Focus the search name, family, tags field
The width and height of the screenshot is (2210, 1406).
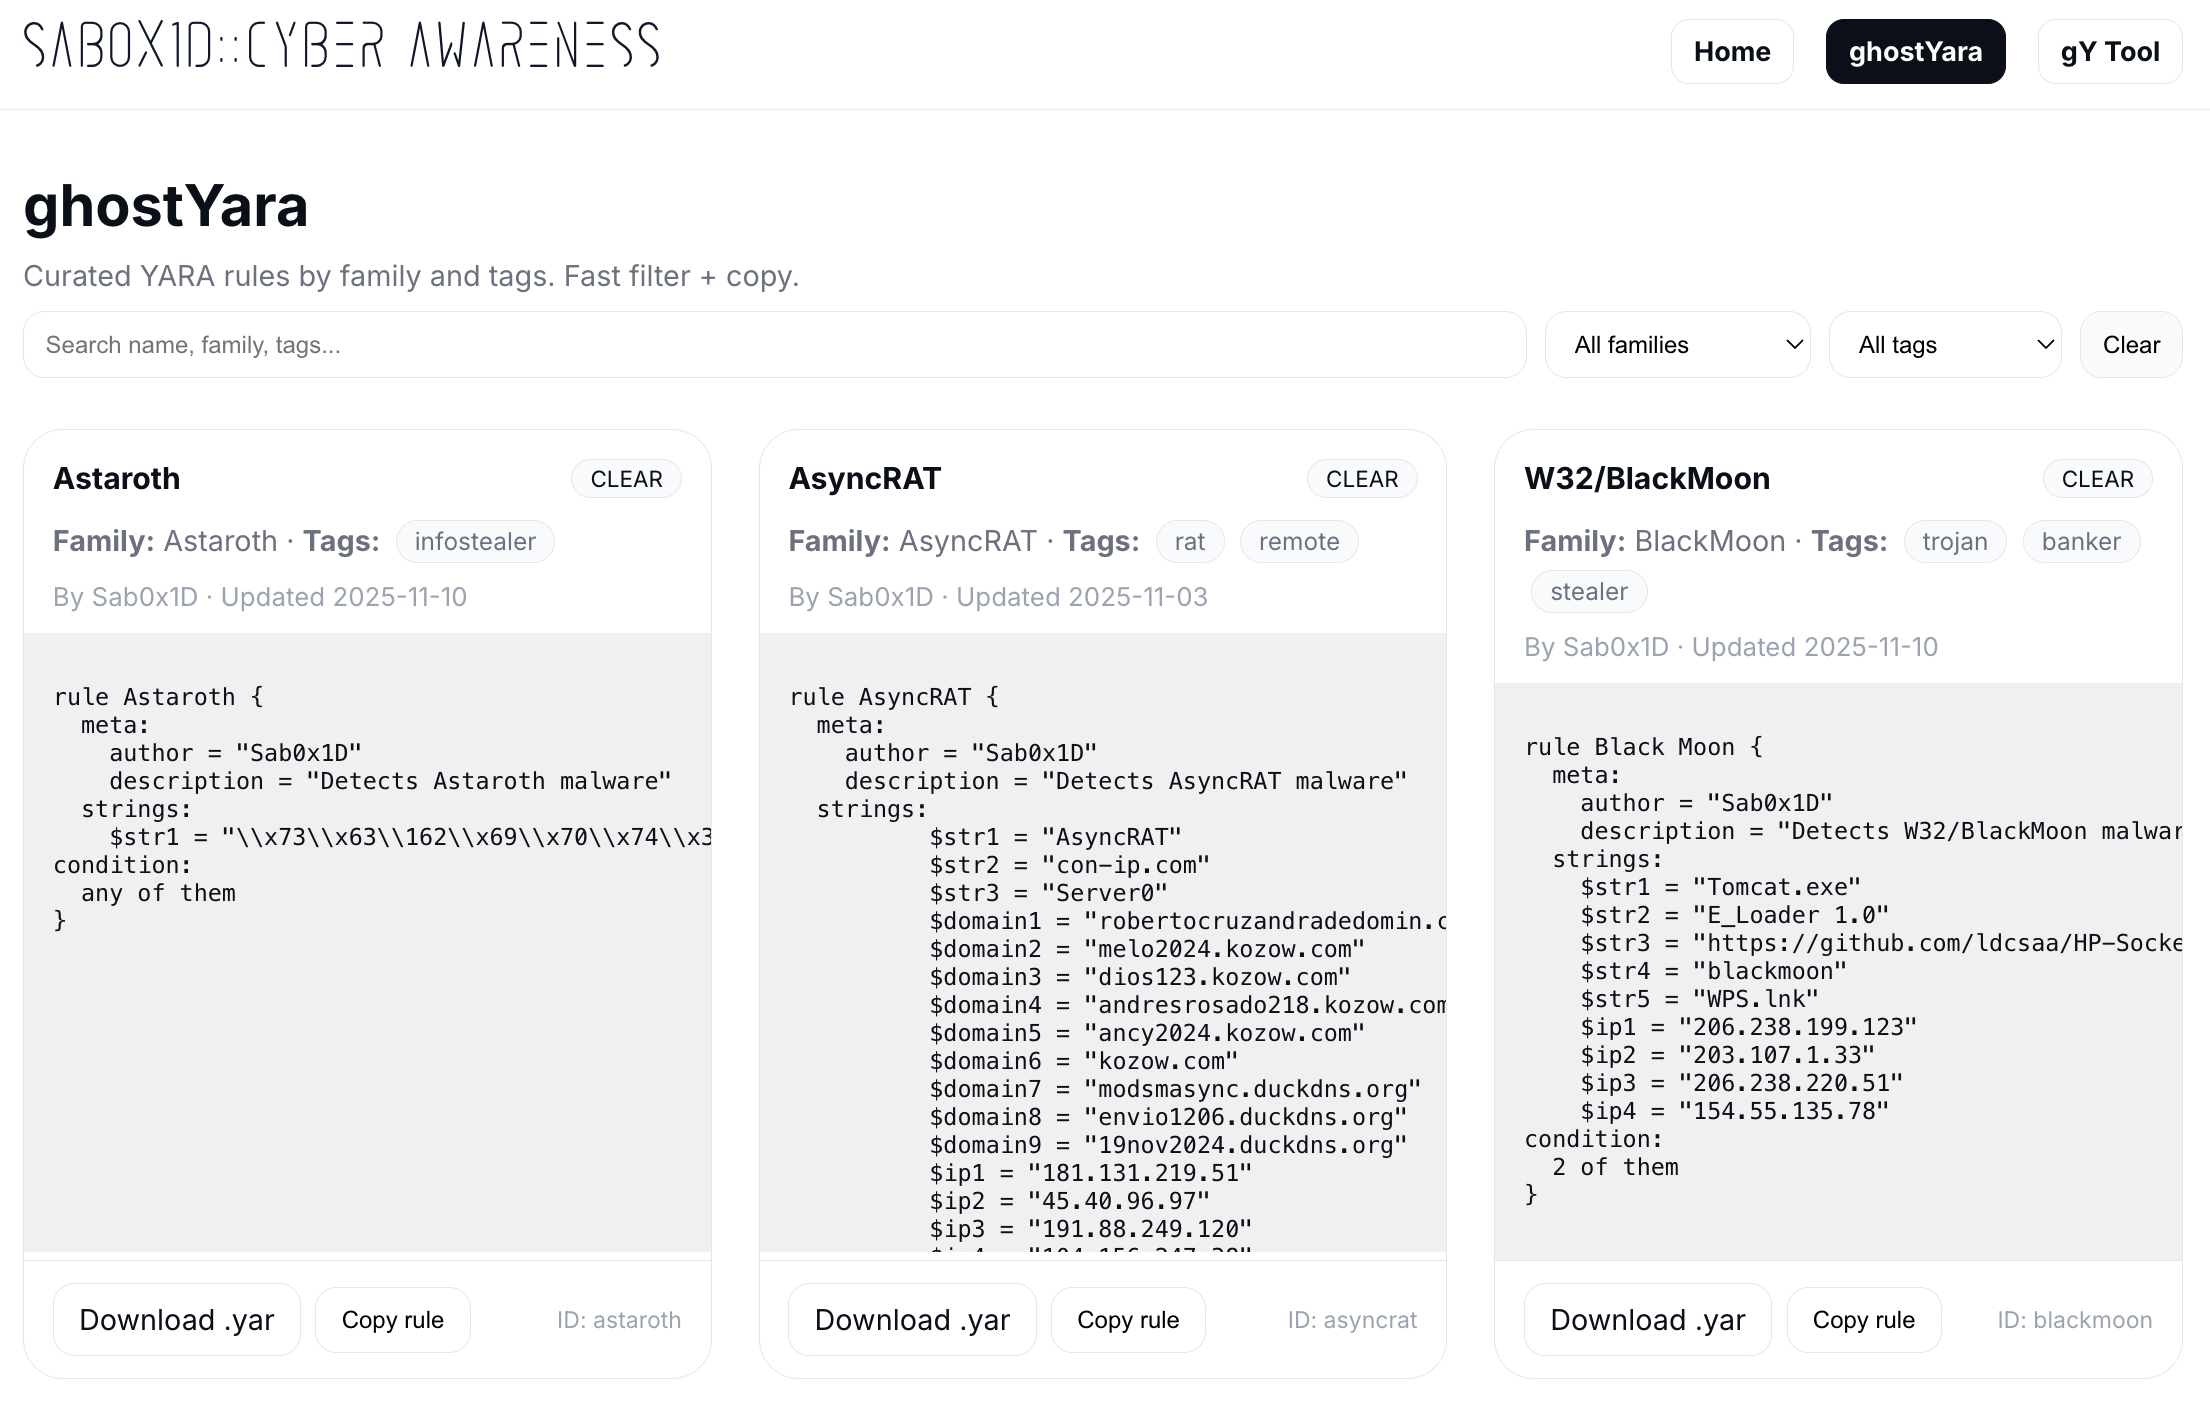(x=774, y=345)
